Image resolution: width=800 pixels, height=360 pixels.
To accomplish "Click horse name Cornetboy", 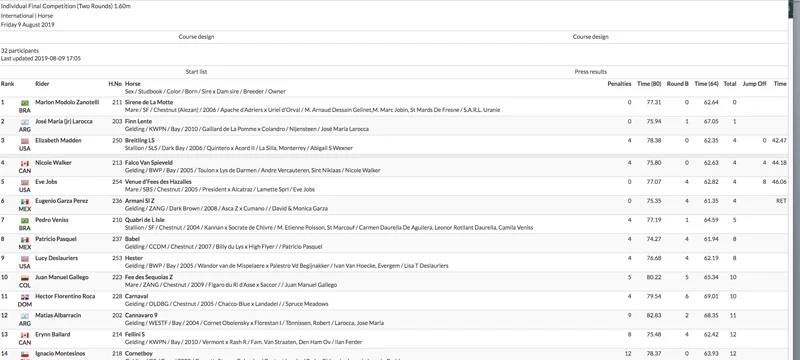I will pyautogui.click(x=139, y=353).
